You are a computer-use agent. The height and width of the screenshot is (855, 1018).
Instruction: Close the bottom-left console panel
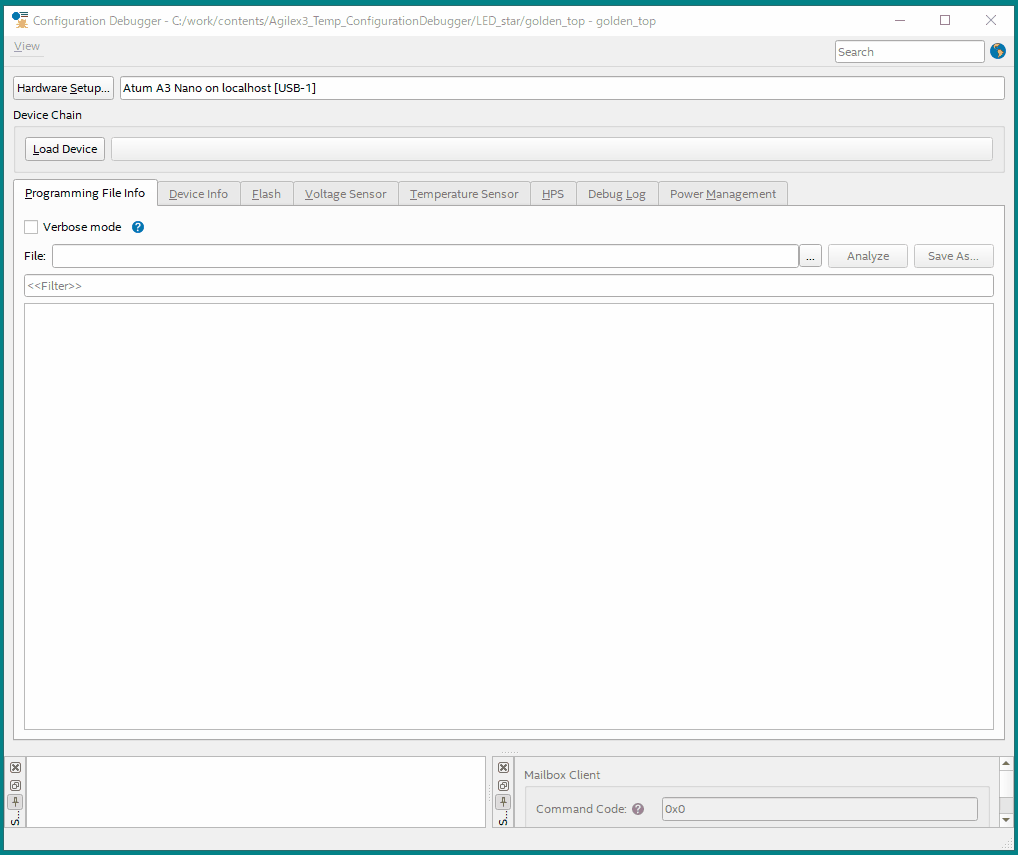15,768
